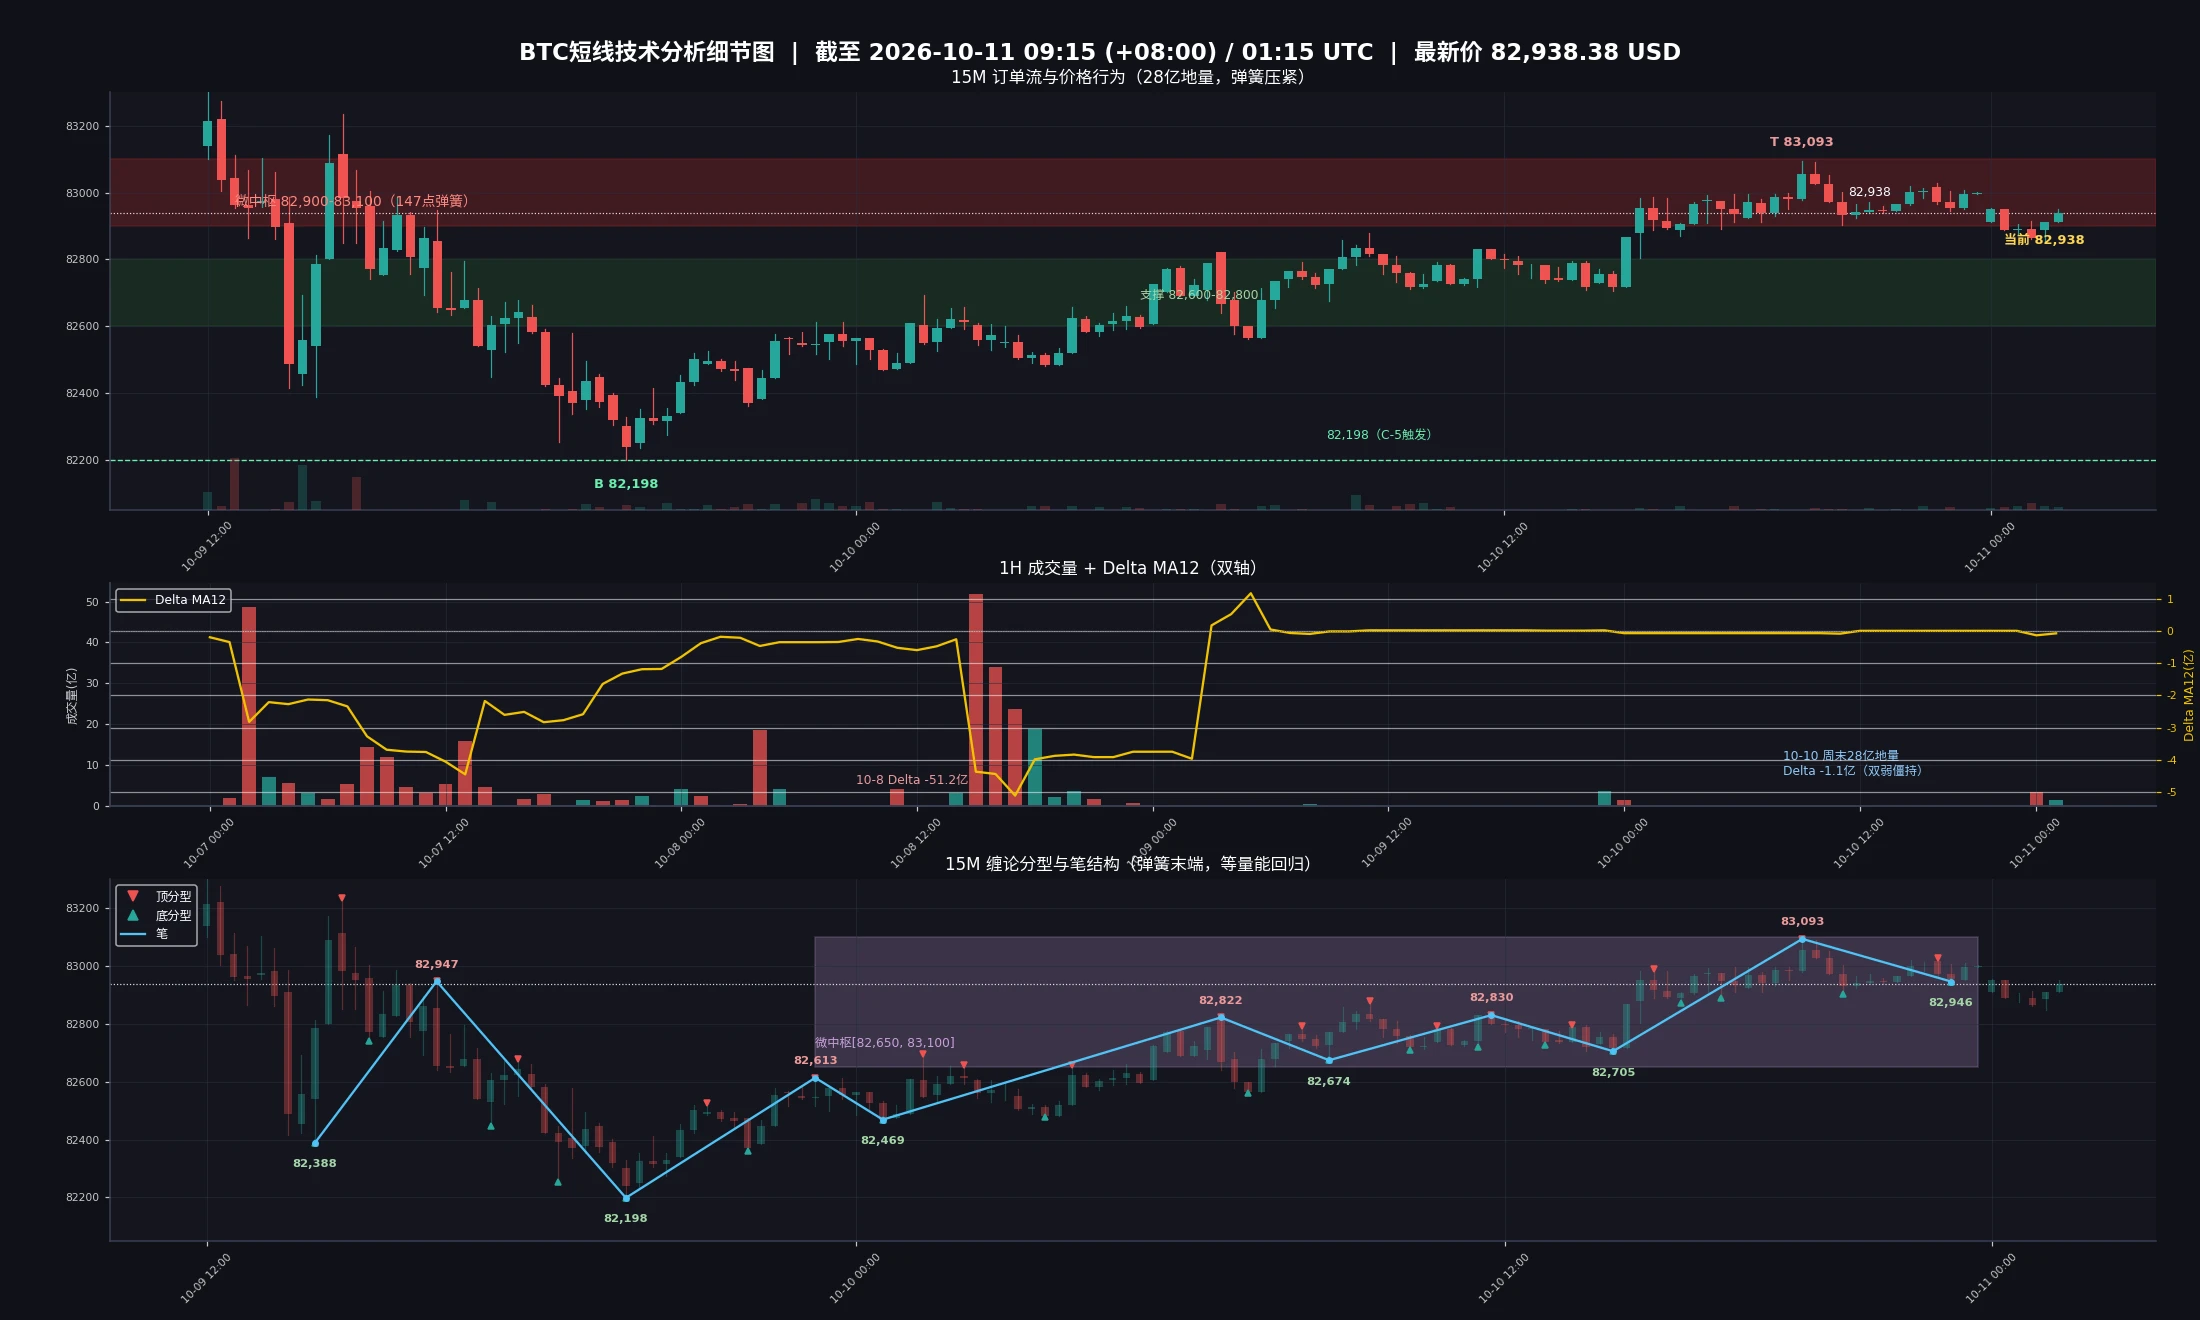Click the 'B 82,198' bottom label
The width and height of the screenshot is (2200, 1320).
pos(626,484)
